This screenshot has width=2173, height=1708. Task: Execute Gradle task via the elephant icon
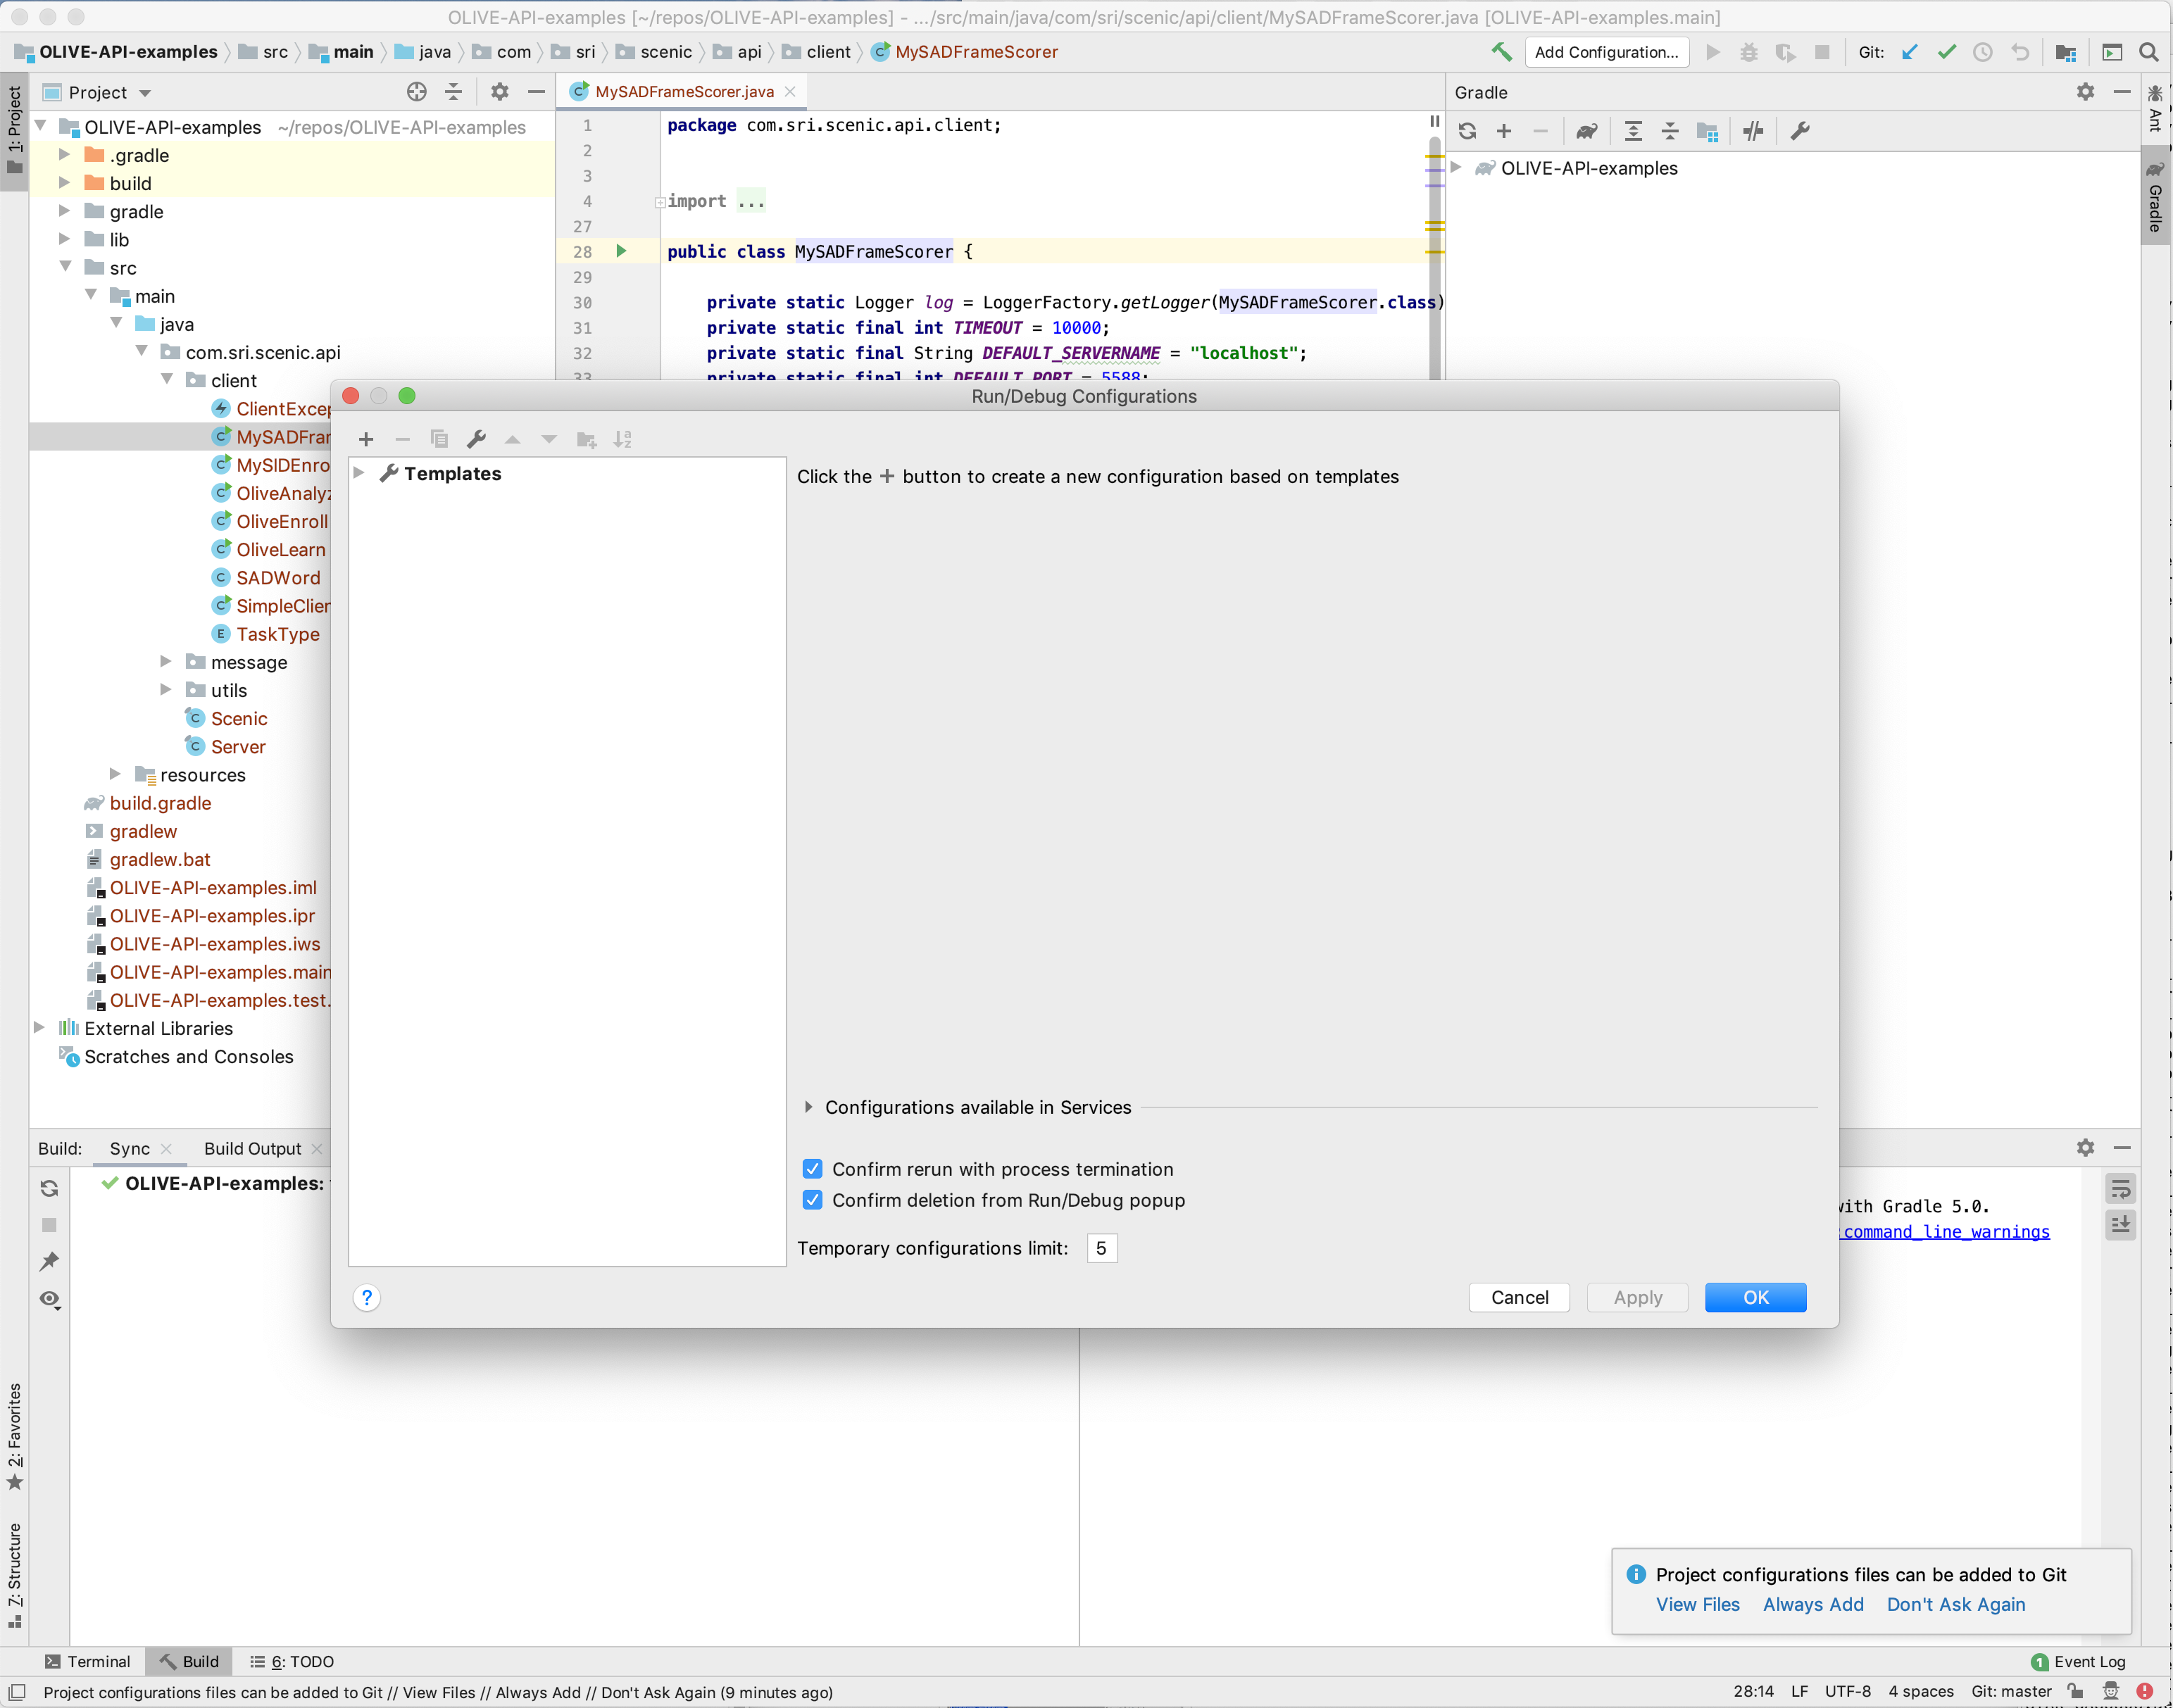[1586, 131]
